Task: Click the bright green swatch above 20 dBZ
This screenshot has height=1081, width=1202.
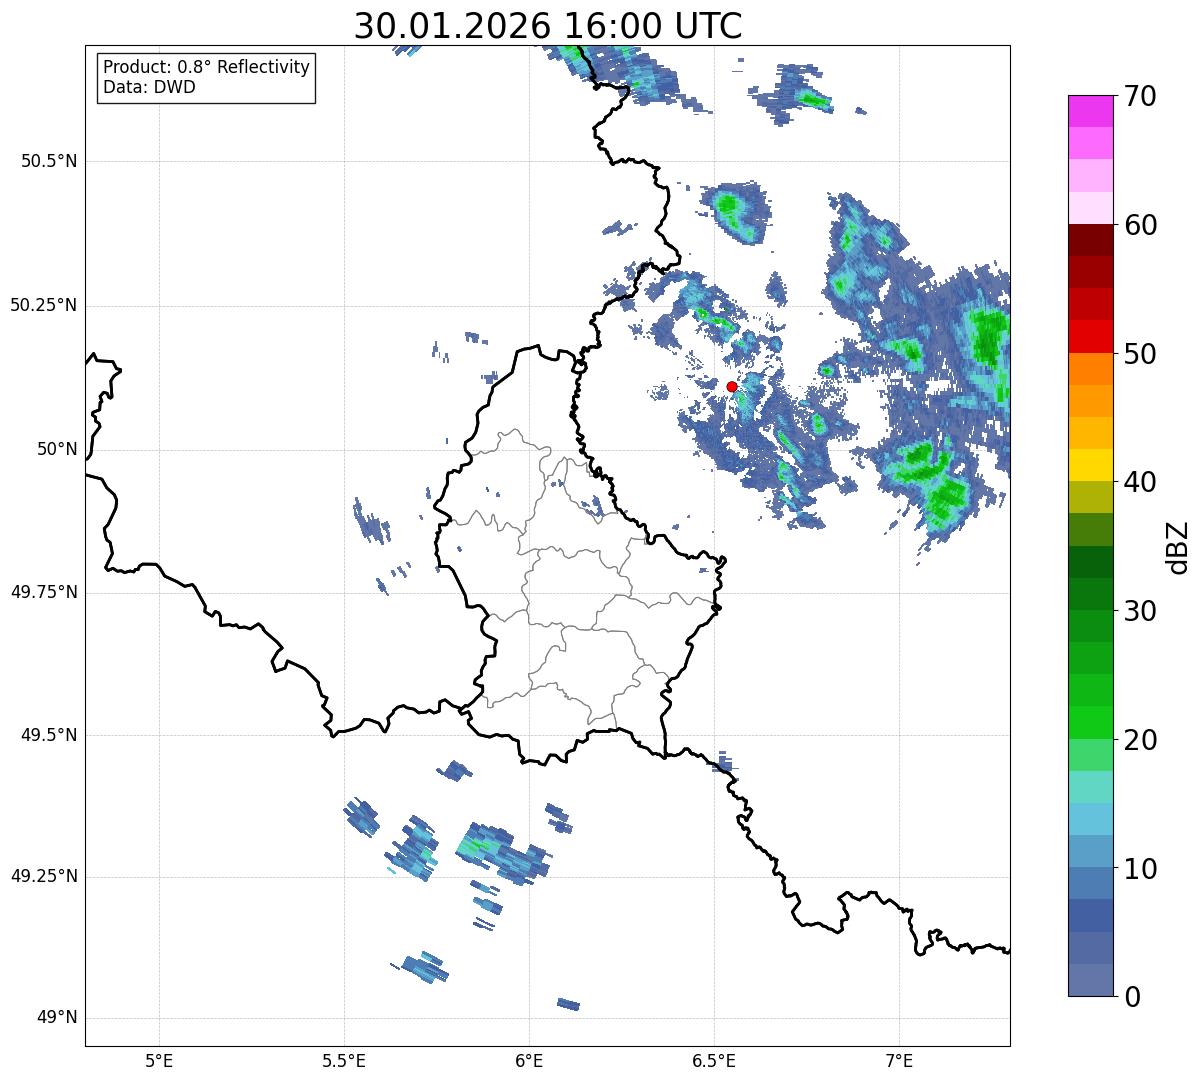Action: pos(1091,723)
